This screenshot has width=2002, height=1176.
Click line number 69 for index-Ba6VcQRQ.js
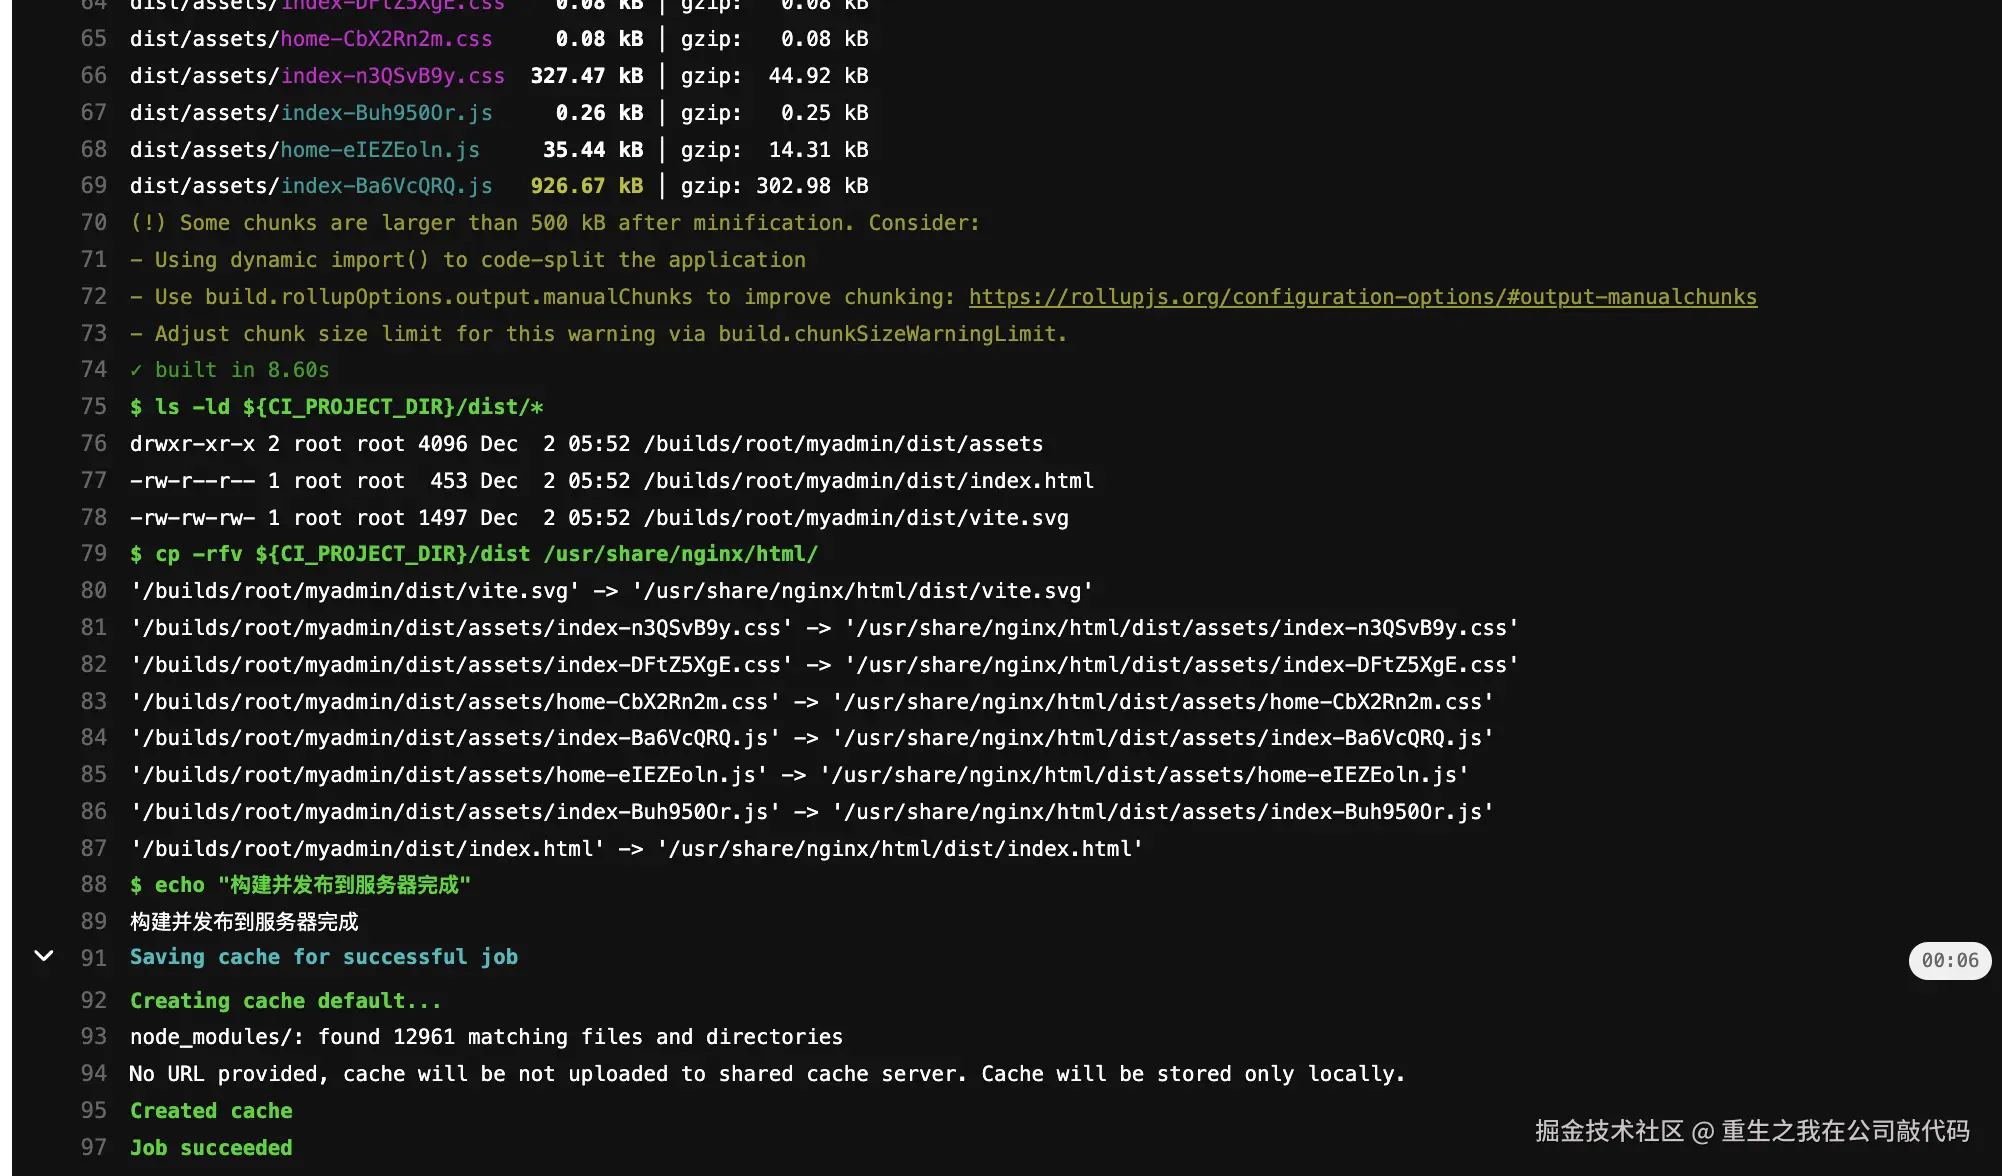(x=93, y=186)
